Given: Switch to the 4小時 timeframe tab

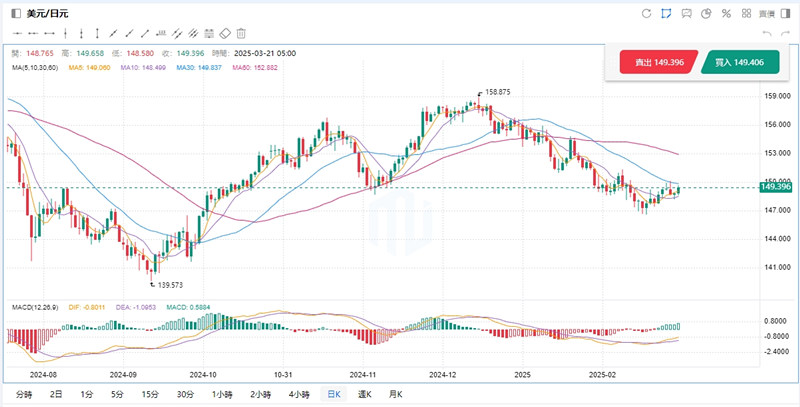Looking at the screenshot, I should click(x=299, y=394).
